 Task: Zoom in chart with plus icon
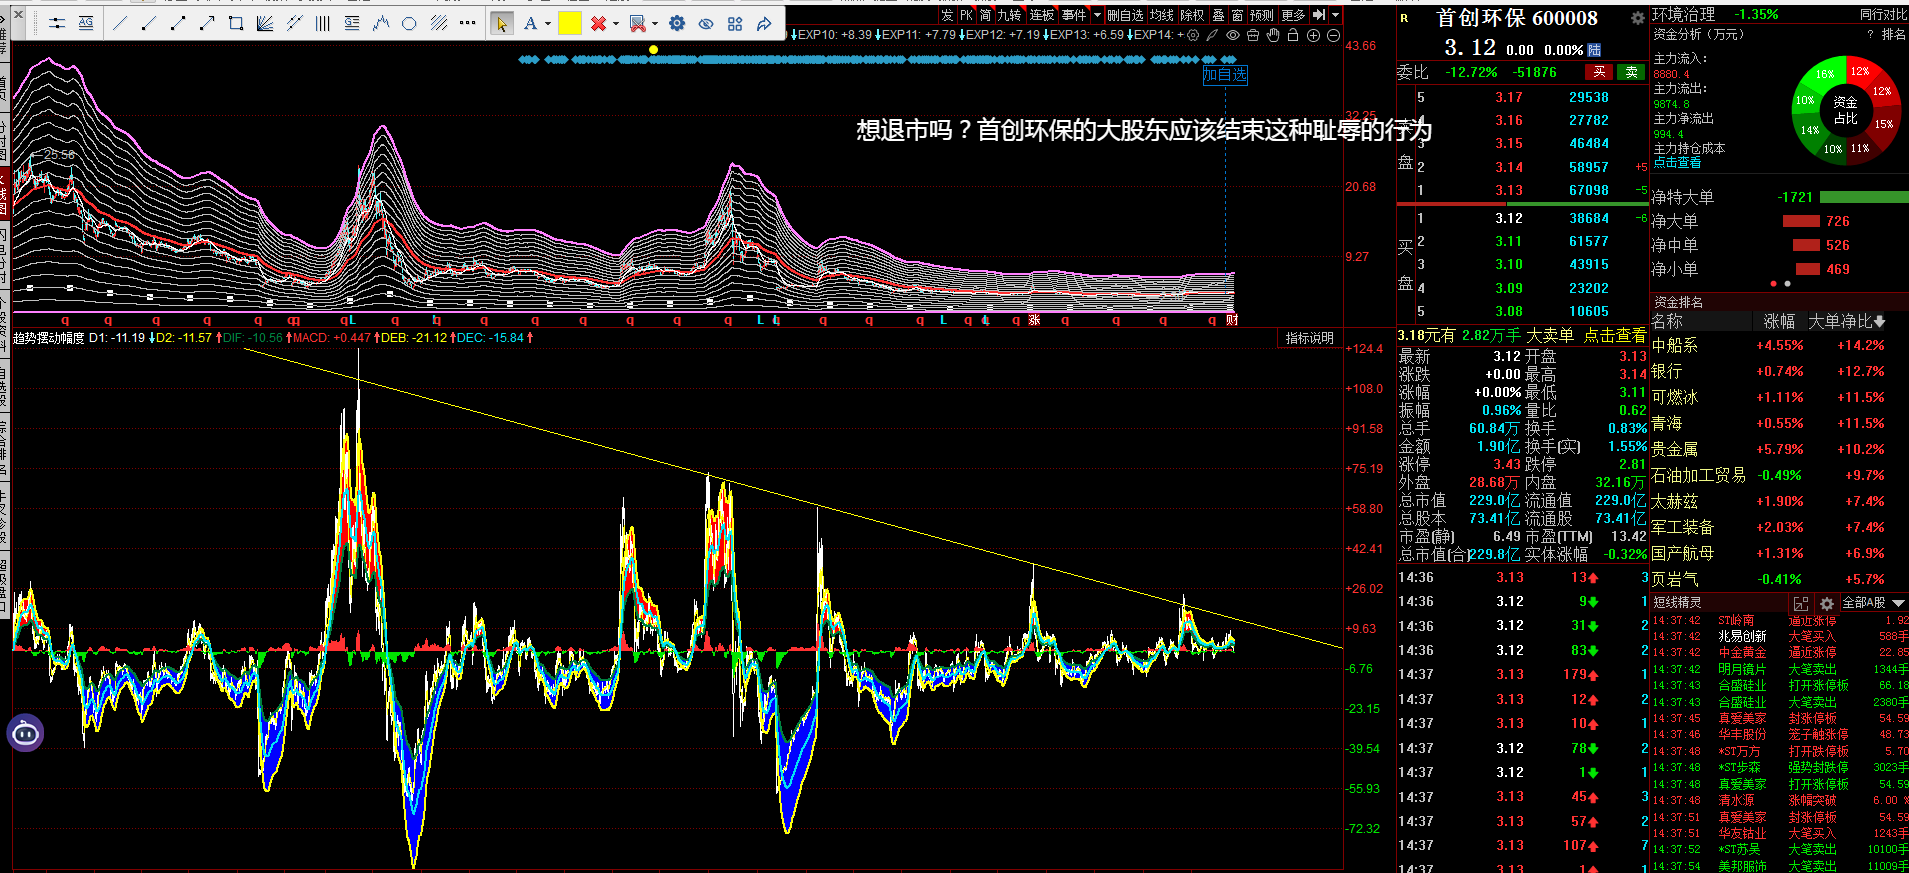[x=1314, y=35]
